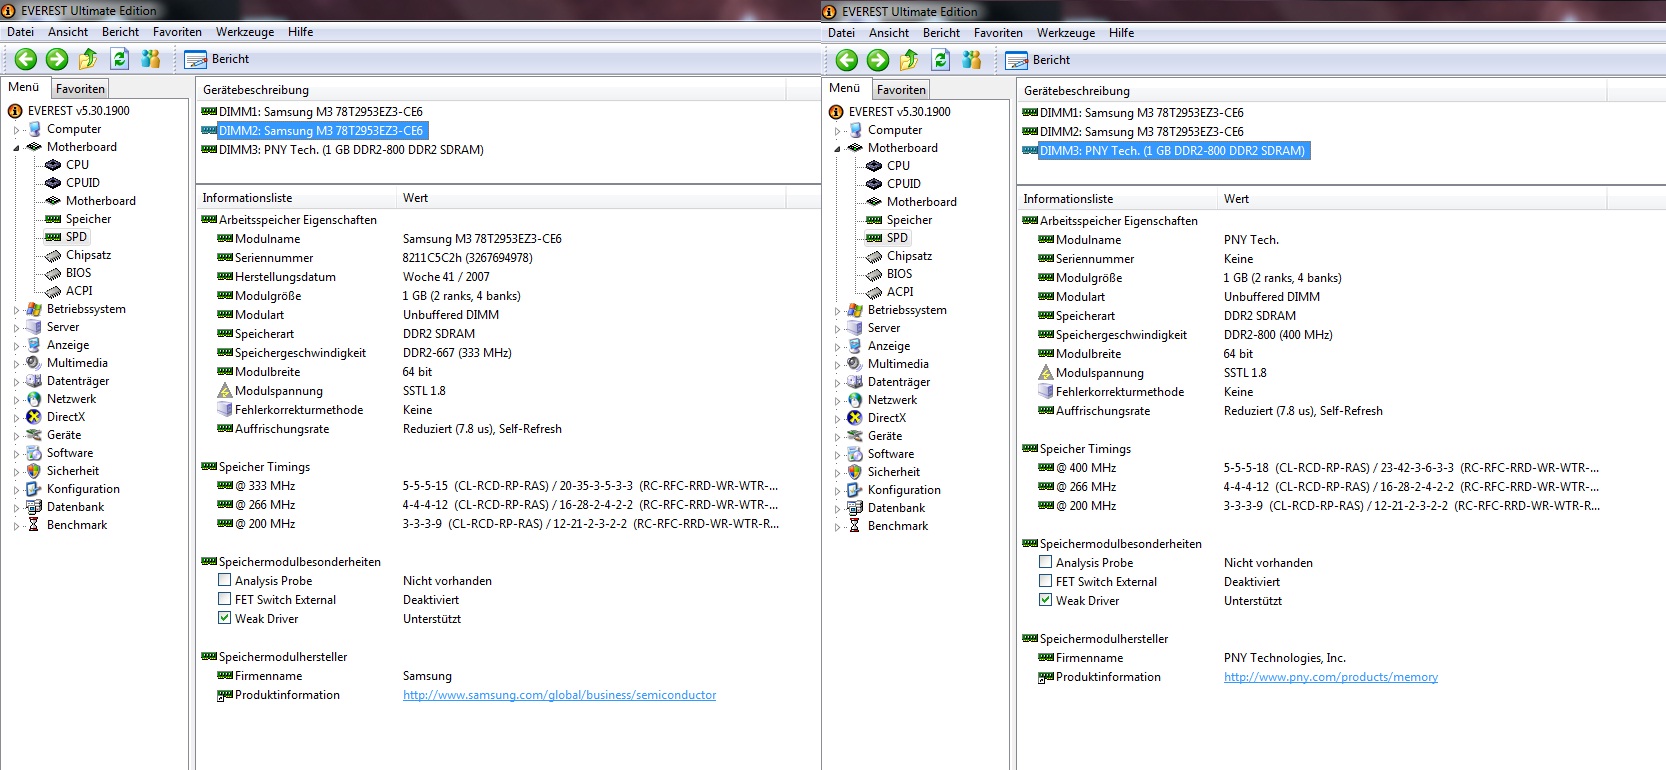Click Refresh icon in left window toolbar

coord(119,59)
